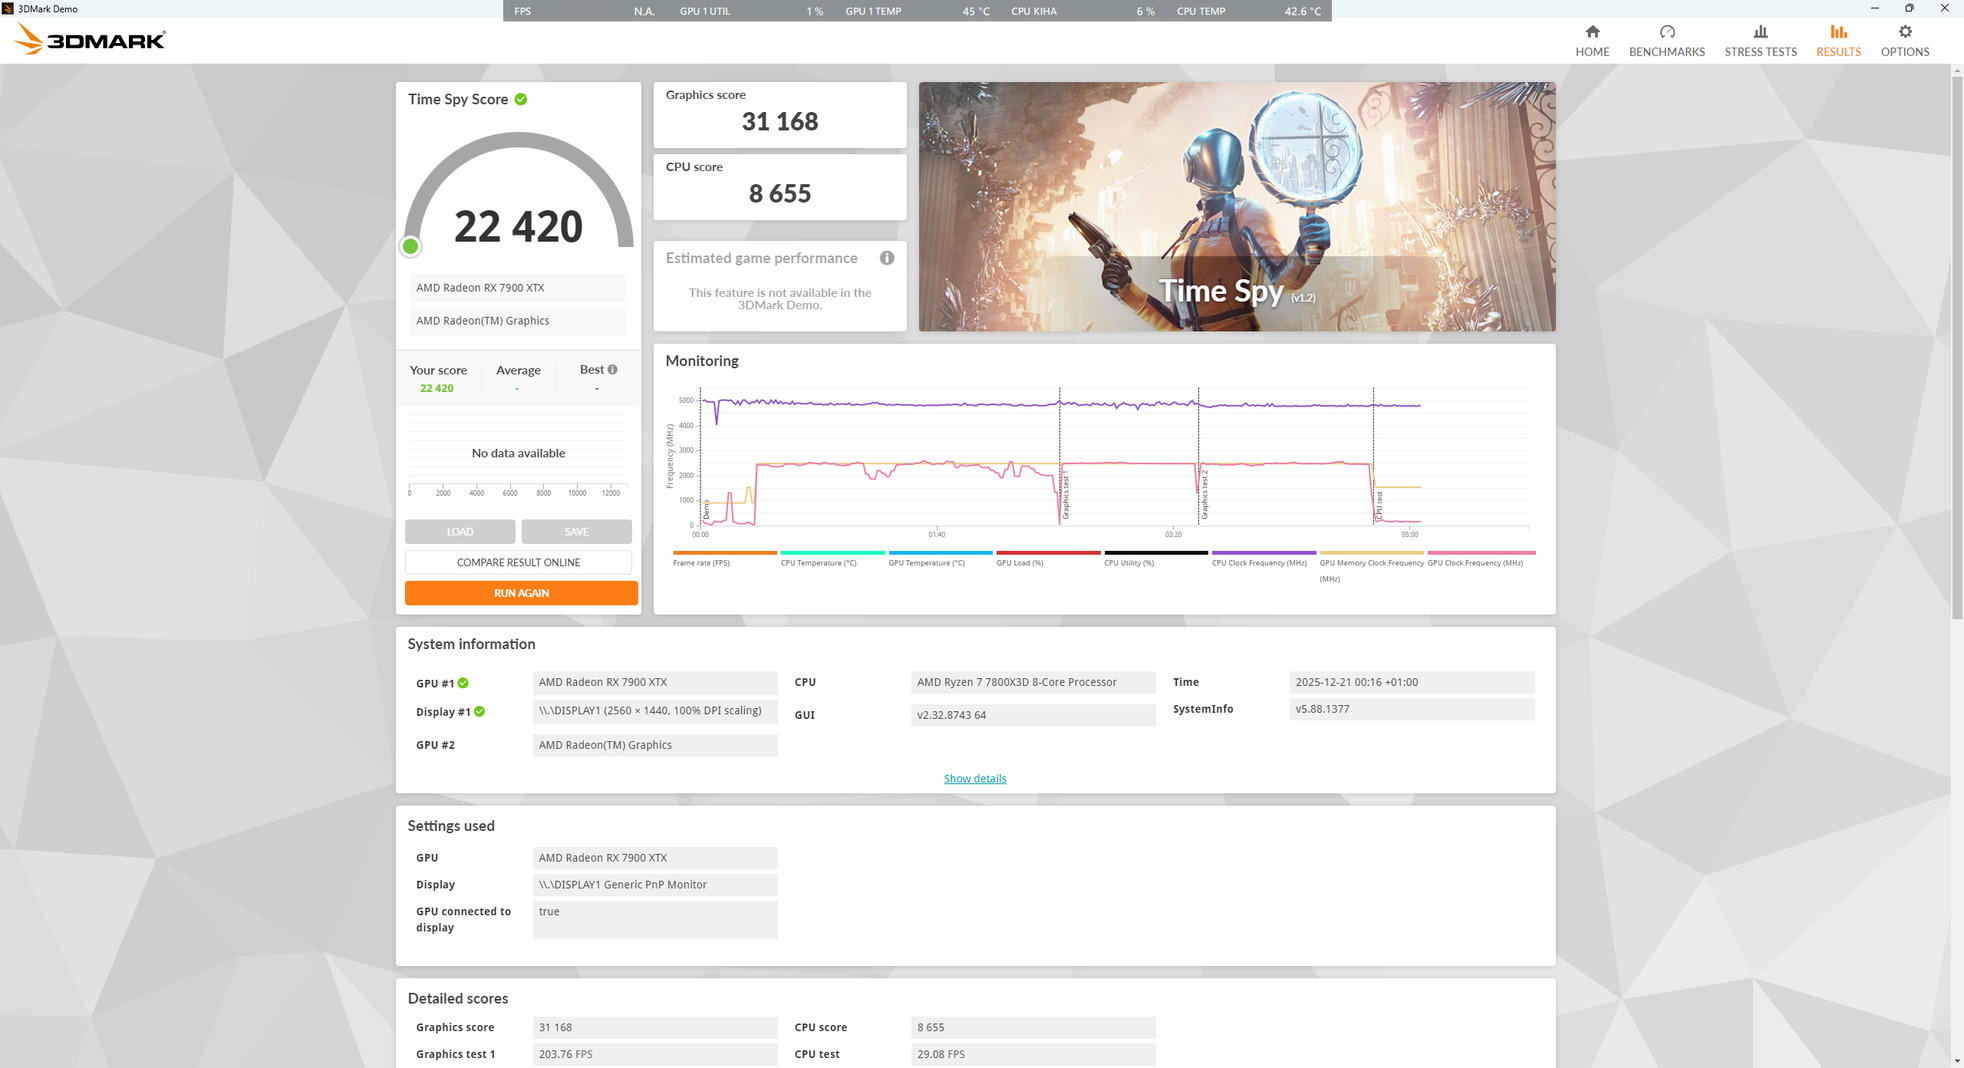This screenshot has height=1068, width=1964.
Task: Click the GPU 1 UTIL readout in top bar
Action: point(751,11)
